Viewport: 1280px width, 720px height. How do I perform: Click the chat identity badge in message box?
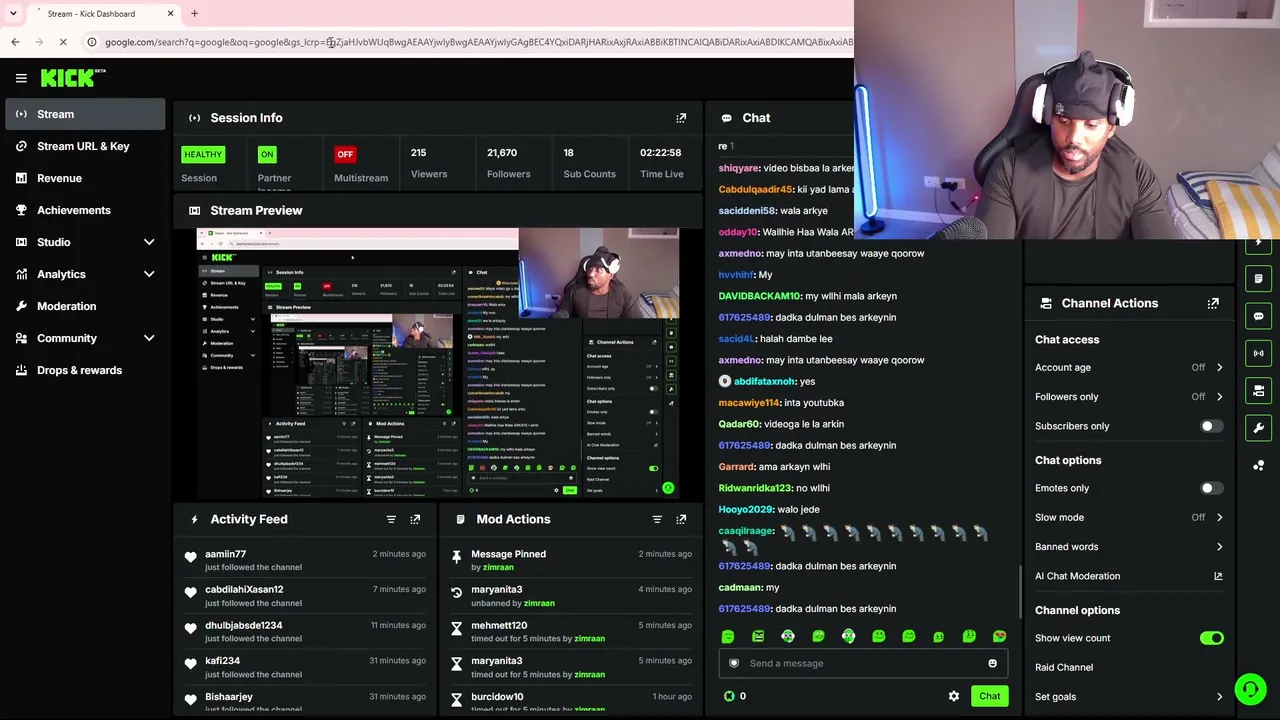coord(734,663)
